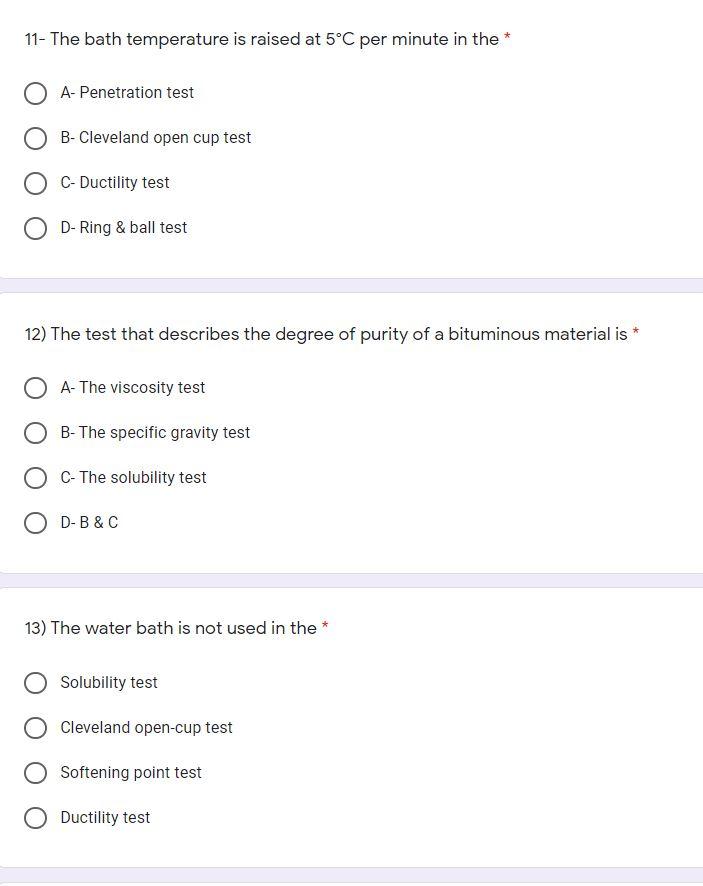Pick the Softening point test option
703x886 pixels.
pos(35,773)
